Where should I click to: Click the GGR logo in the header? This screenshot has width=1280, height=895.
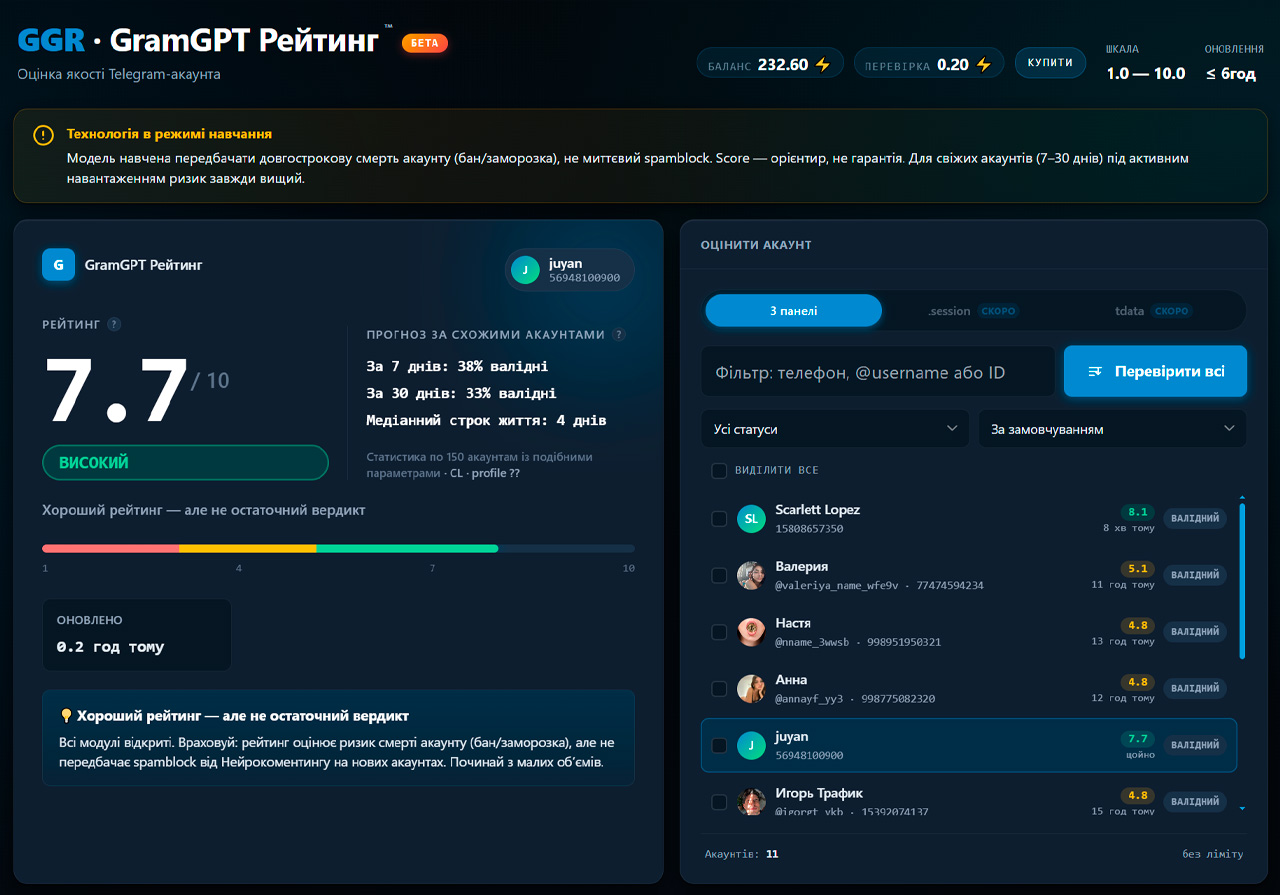click(50, 41)
